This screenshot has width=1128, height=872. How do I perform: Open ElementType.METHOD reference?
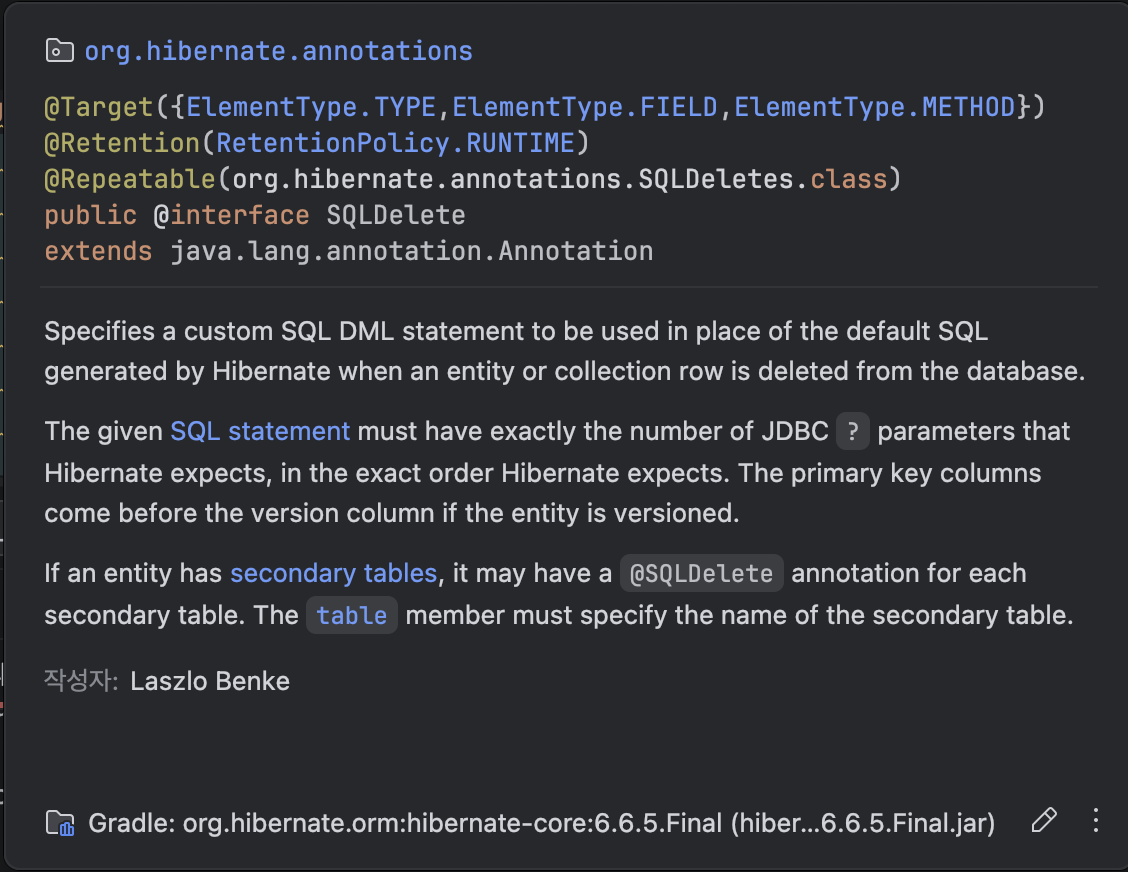[874, 107]
